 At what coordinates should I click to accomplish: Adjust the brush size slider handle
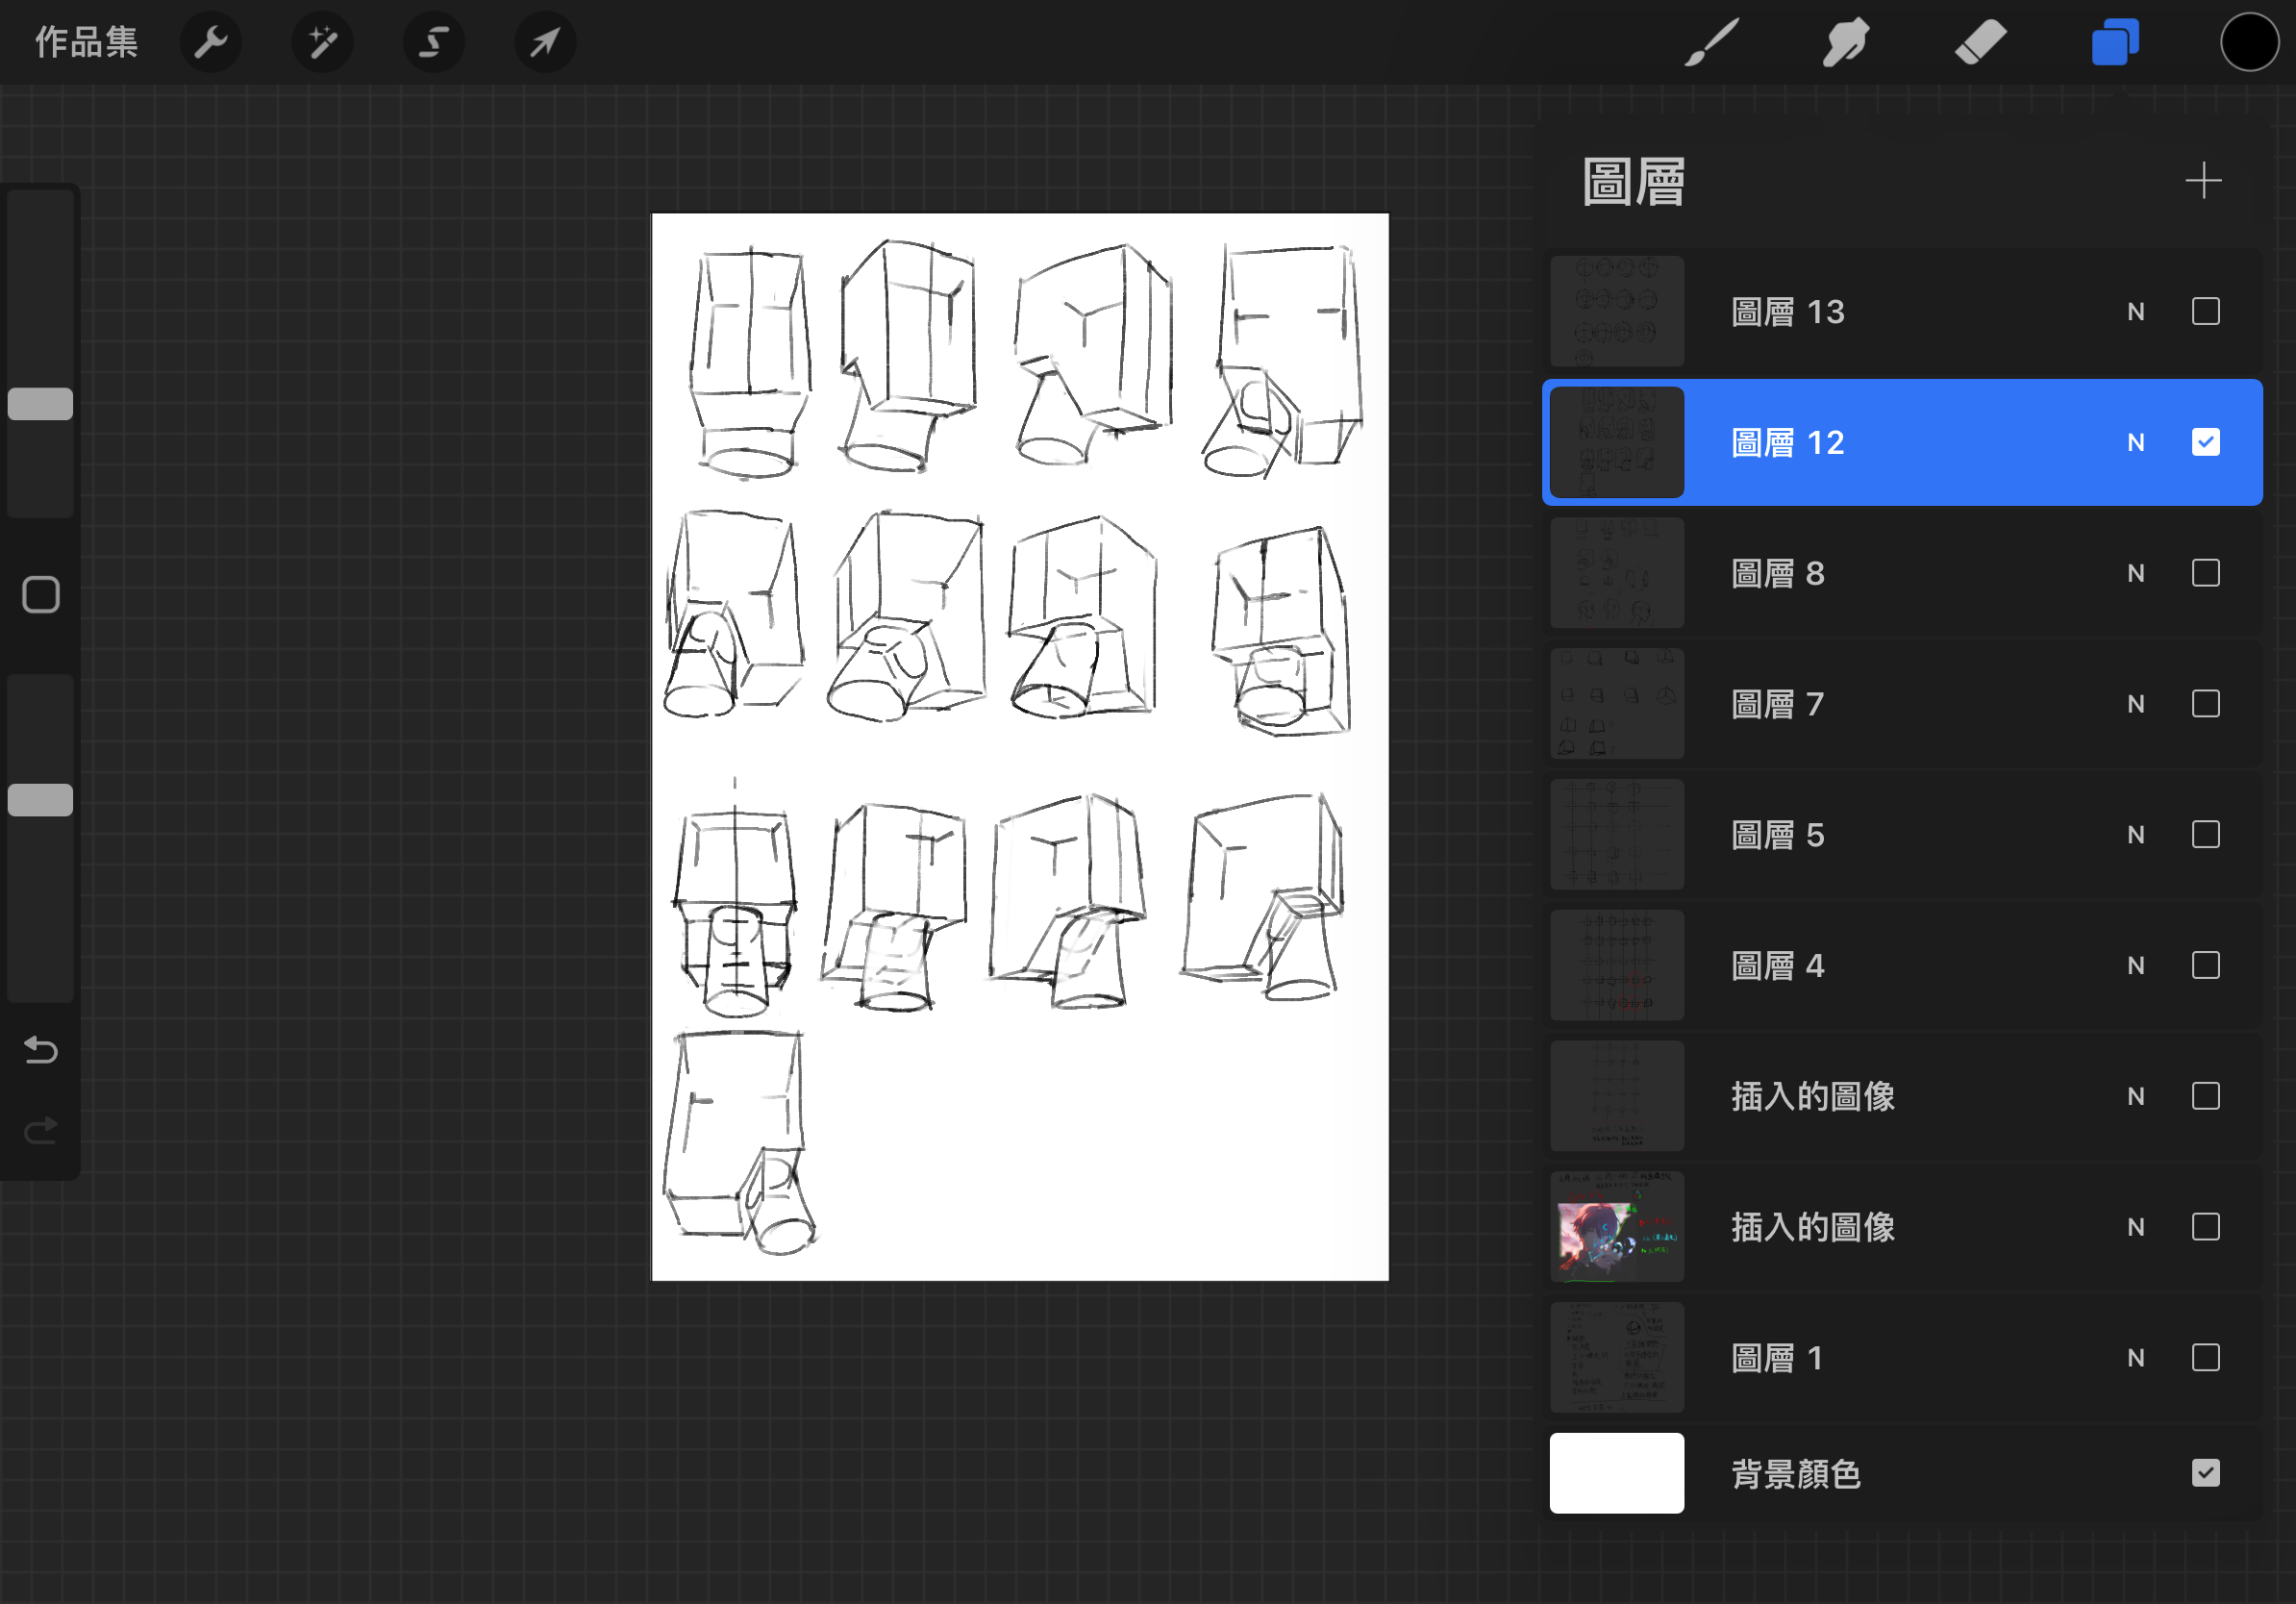[41, 404]
